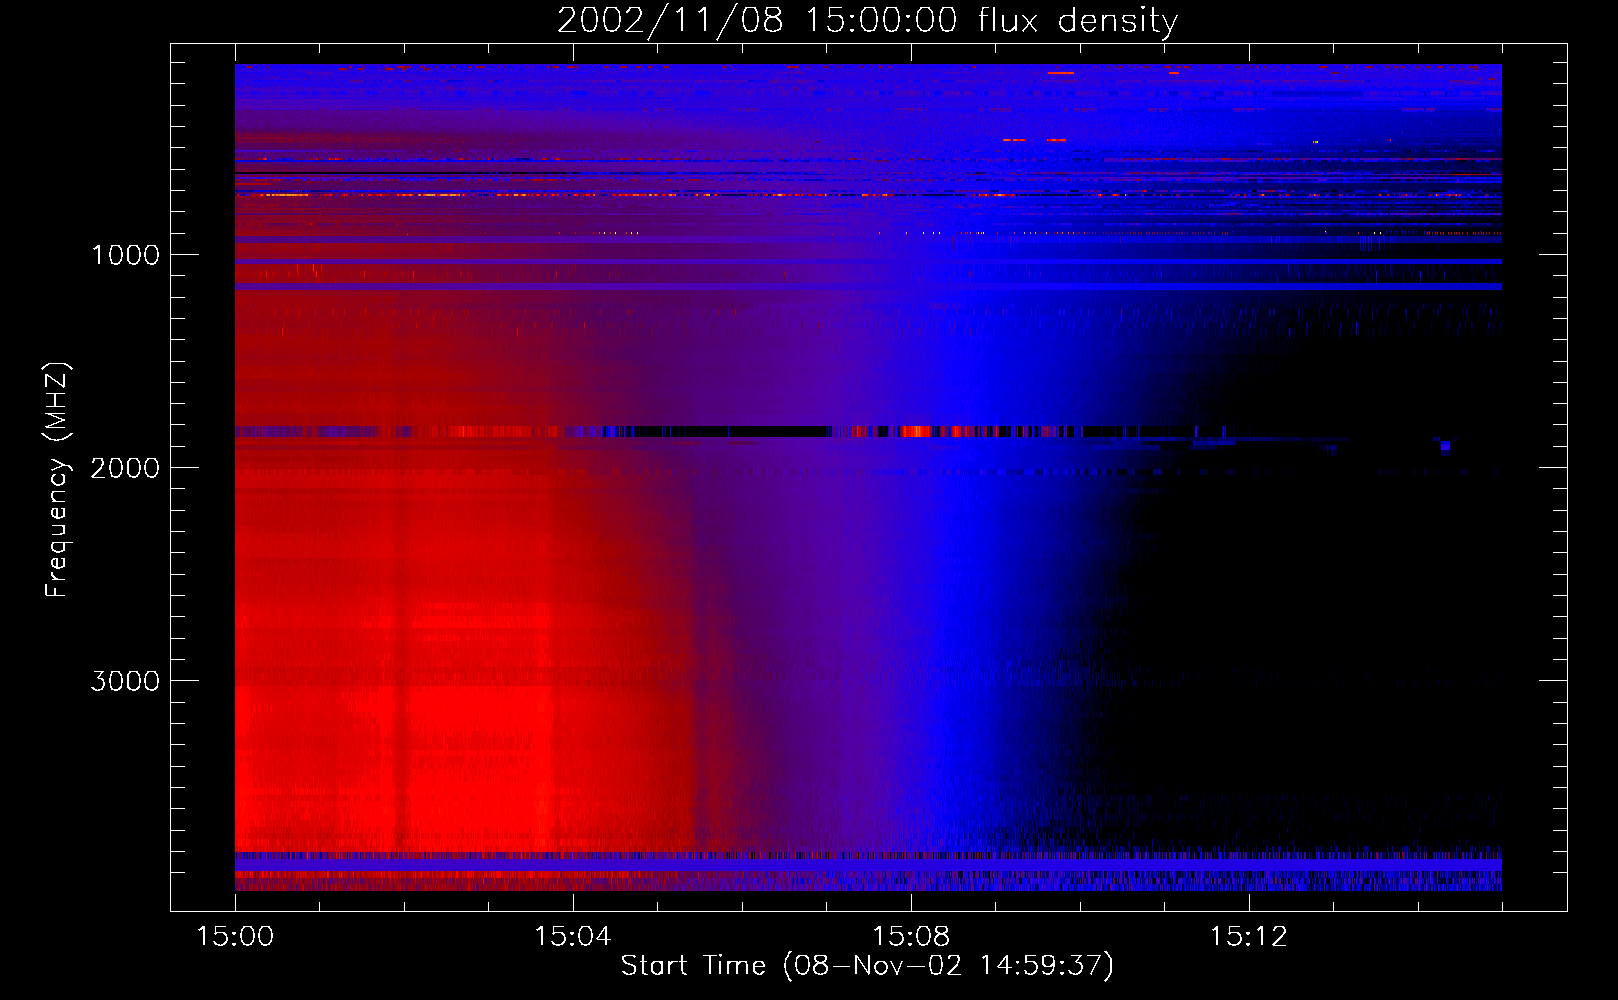Viewport: 1618px width, 1000px height.
Task: Click the 15:00 time tick label
Action: click(235, 937)
